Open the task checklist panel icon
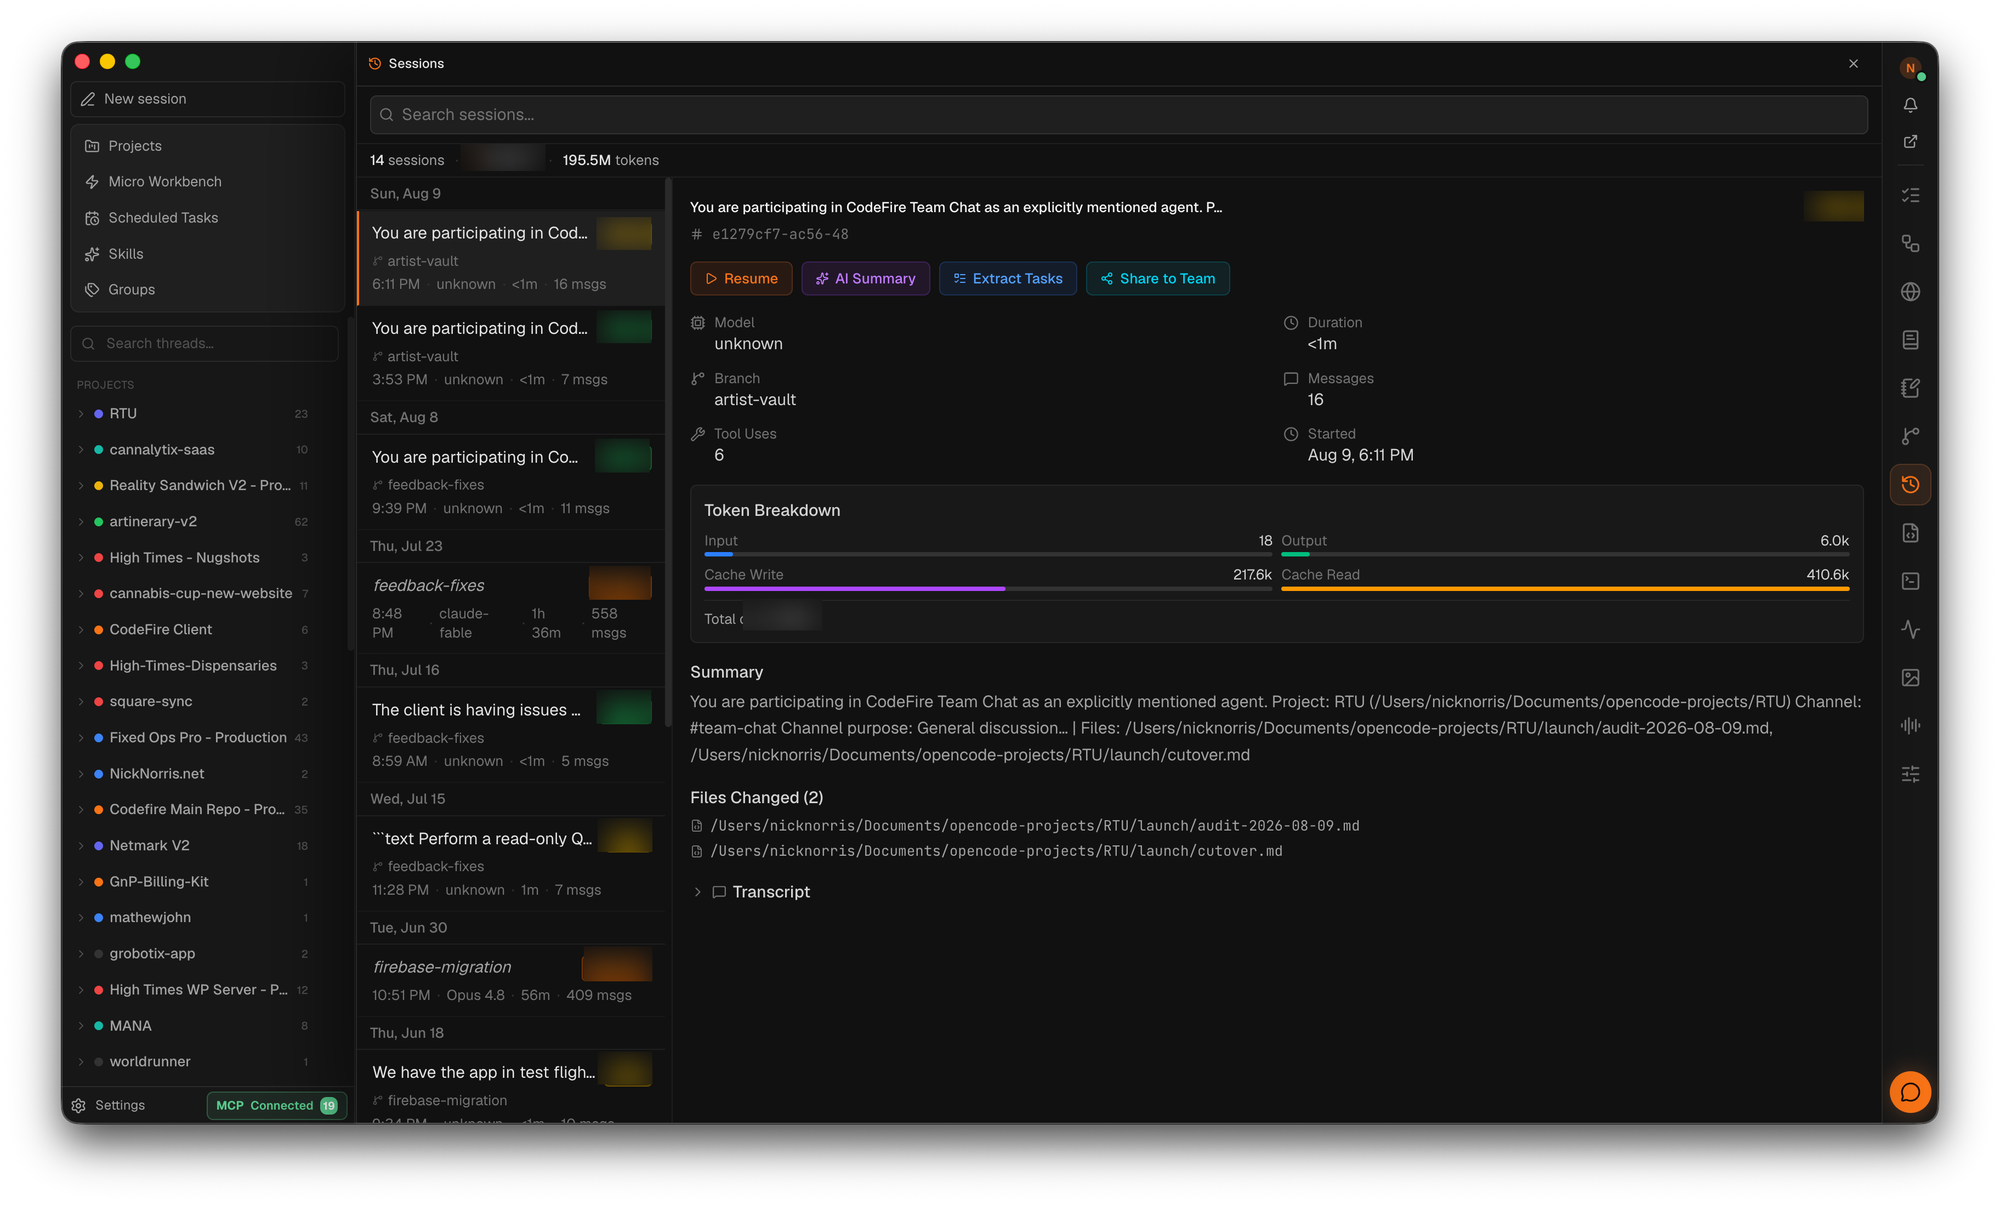The height and width of the screenshot is (1205, 2000). [x=1910, y=196]
